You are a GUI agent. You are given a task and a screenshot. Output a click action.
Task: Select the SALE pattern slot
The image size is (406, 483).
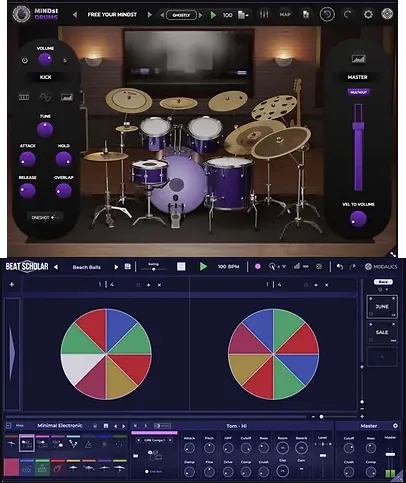(x=382, y=332)
